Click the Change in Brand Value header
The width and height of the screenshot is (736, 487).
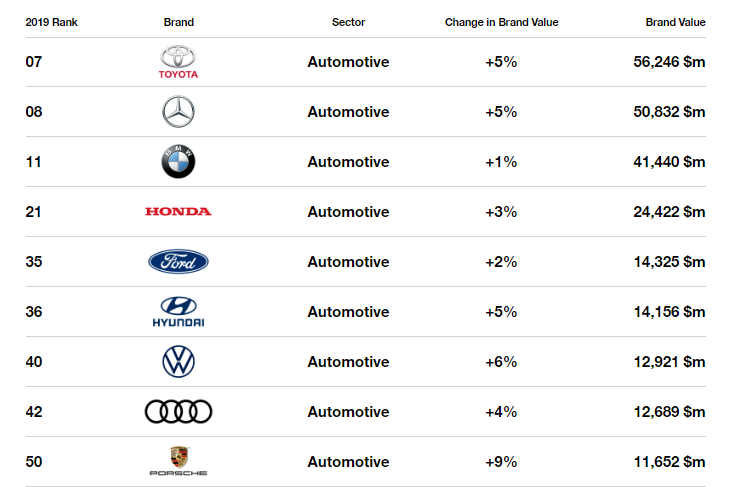coord(501,22)
